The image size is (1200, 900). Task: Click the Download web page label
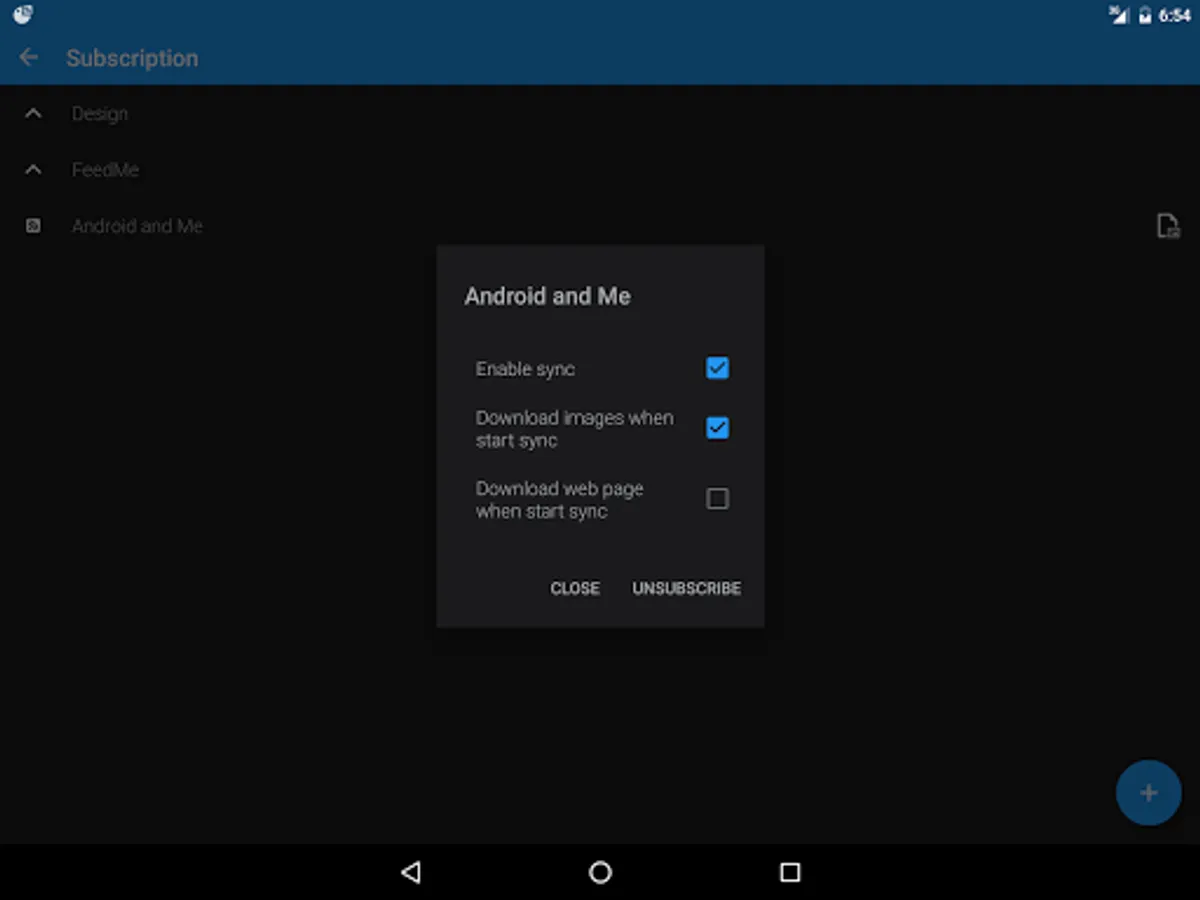(559, 500)
